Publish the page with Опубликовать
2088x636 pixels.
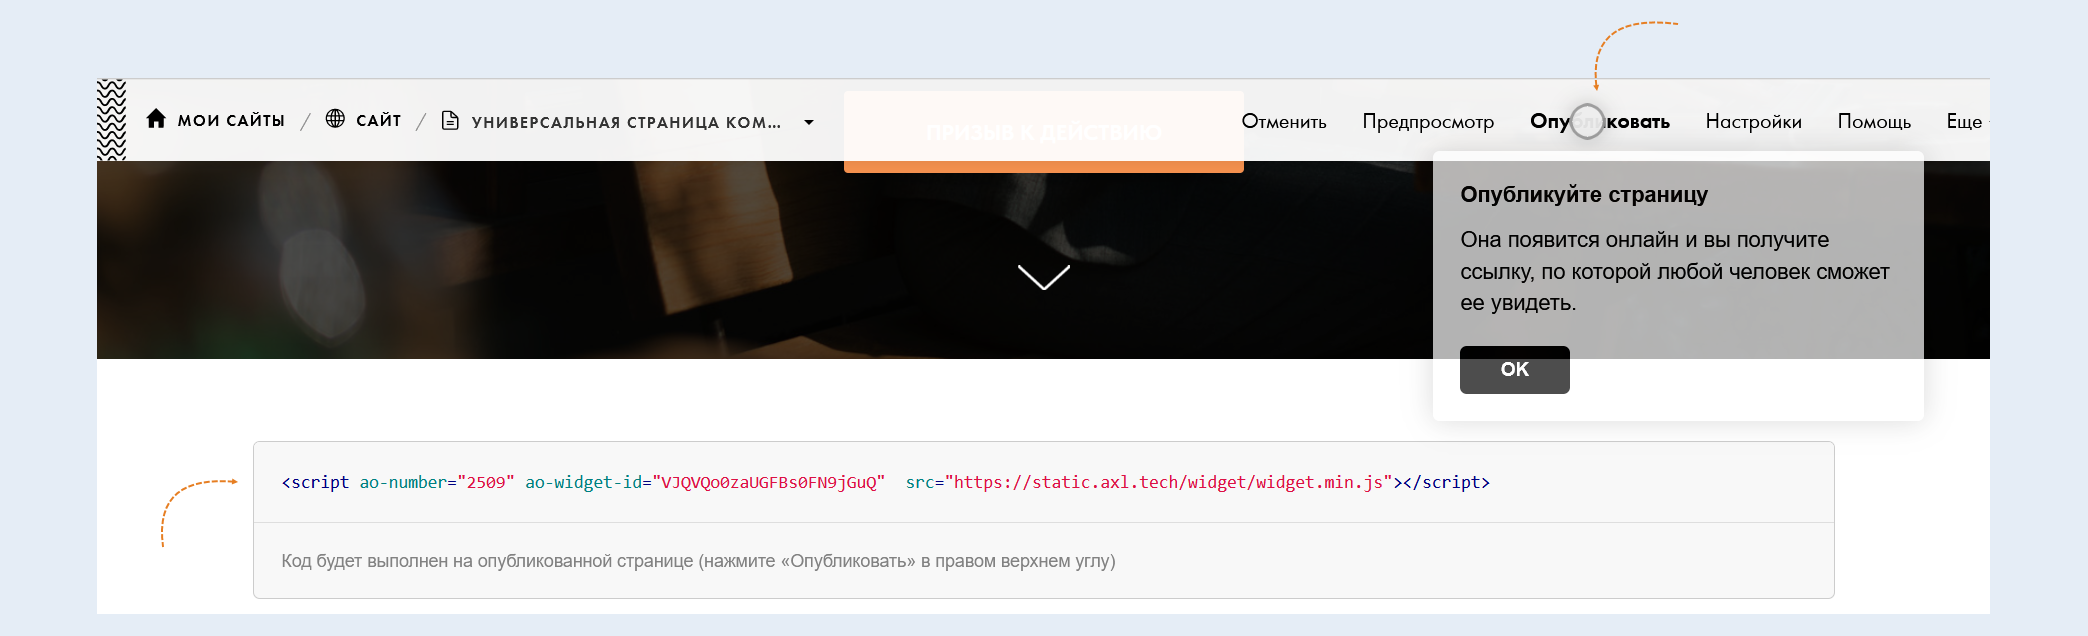[x=1599, y=121]
